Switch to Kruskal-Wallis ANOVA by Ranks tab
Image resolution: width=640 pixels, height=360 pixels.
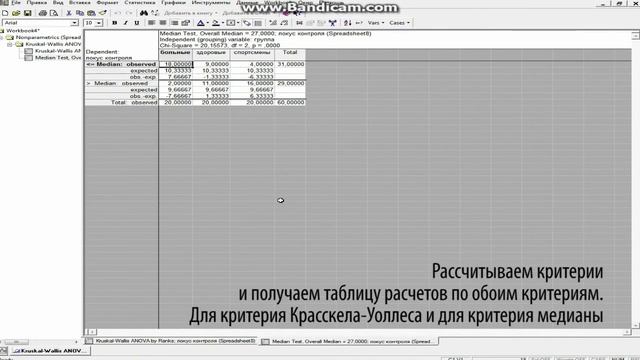click(x=171, y=341)
